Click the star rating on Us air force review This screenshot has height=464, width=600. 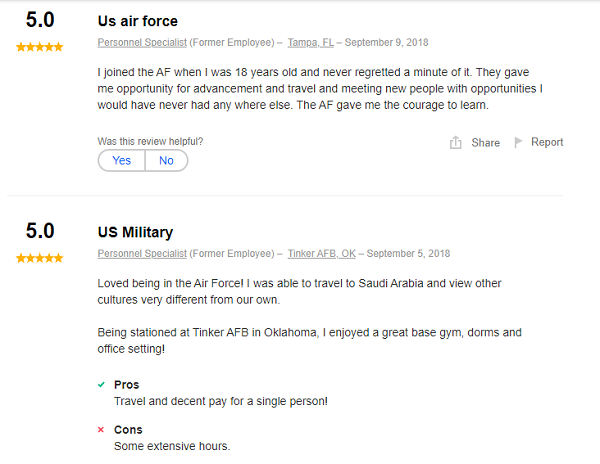pos(40,47)
